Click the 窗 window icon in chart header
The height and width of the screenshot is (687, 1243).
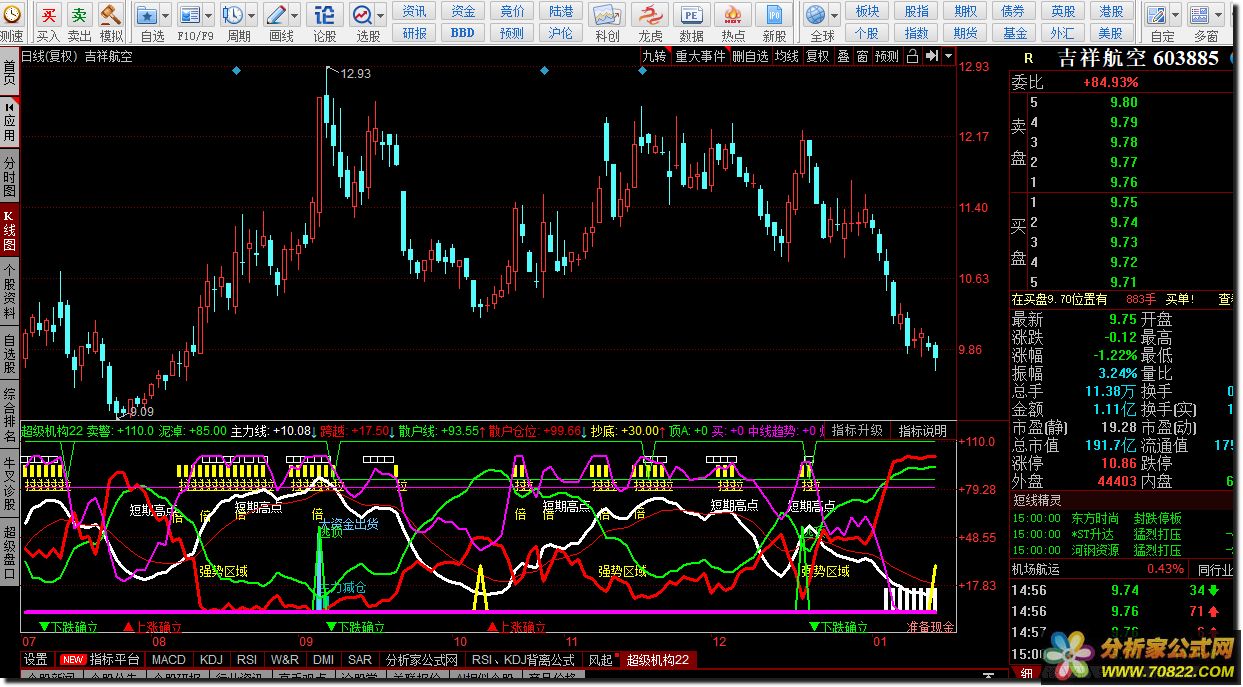tap(862, 57)
